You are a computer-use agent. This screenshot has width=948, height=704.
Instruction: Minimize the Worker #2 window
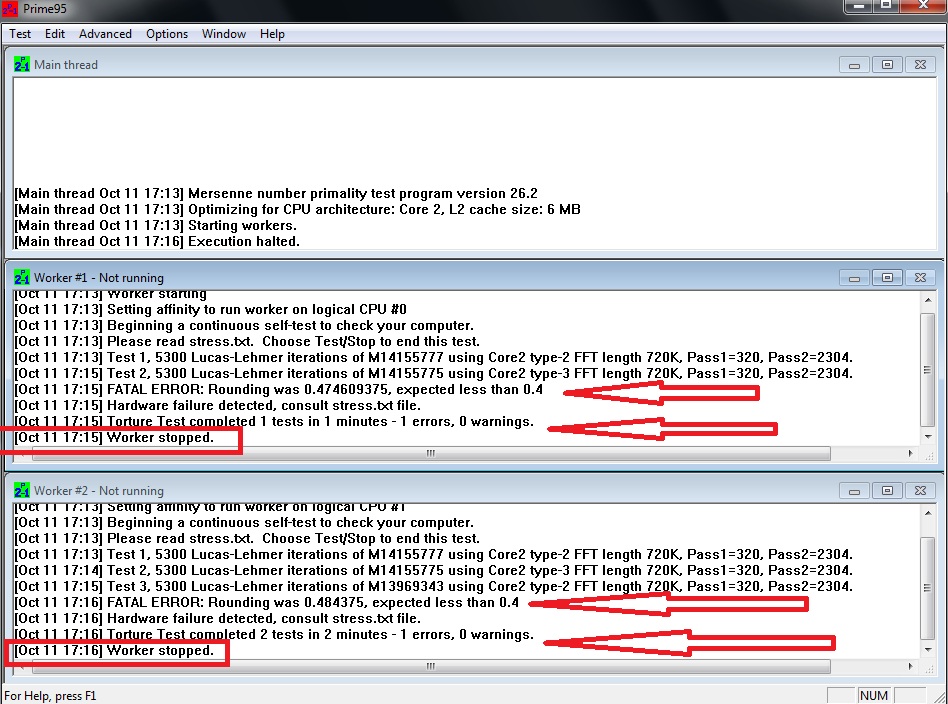[x=854, y=491]
